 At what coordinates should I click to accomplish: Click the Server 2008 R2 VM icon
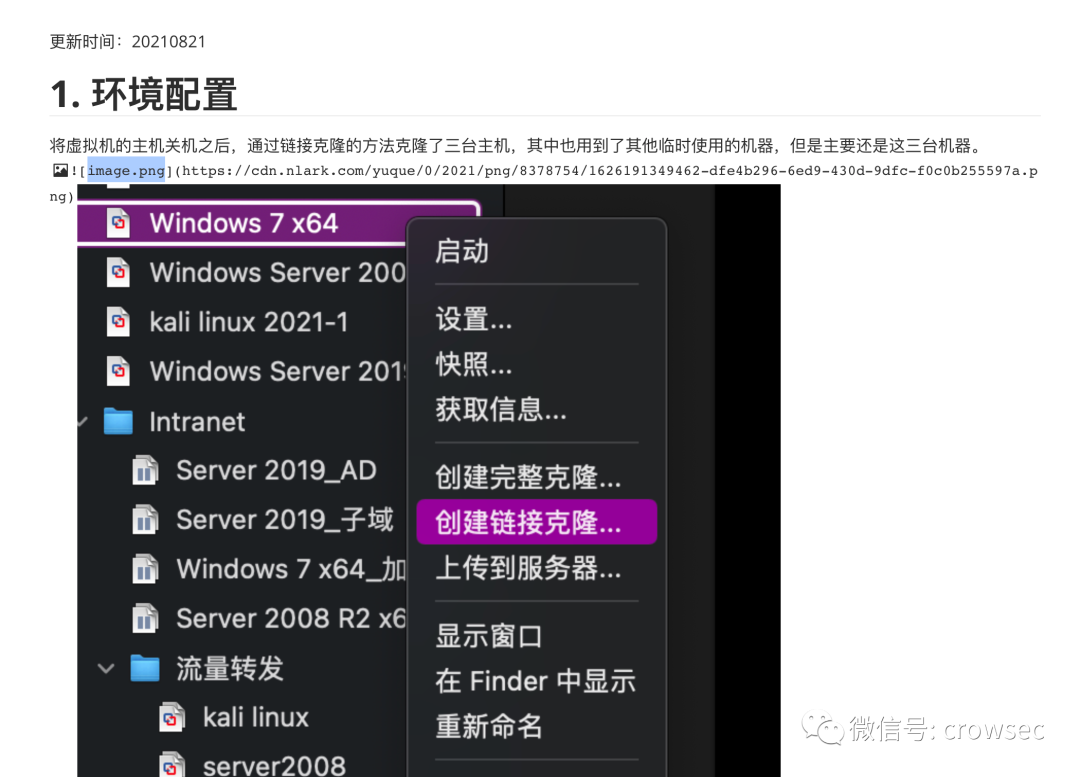[145, 619]
